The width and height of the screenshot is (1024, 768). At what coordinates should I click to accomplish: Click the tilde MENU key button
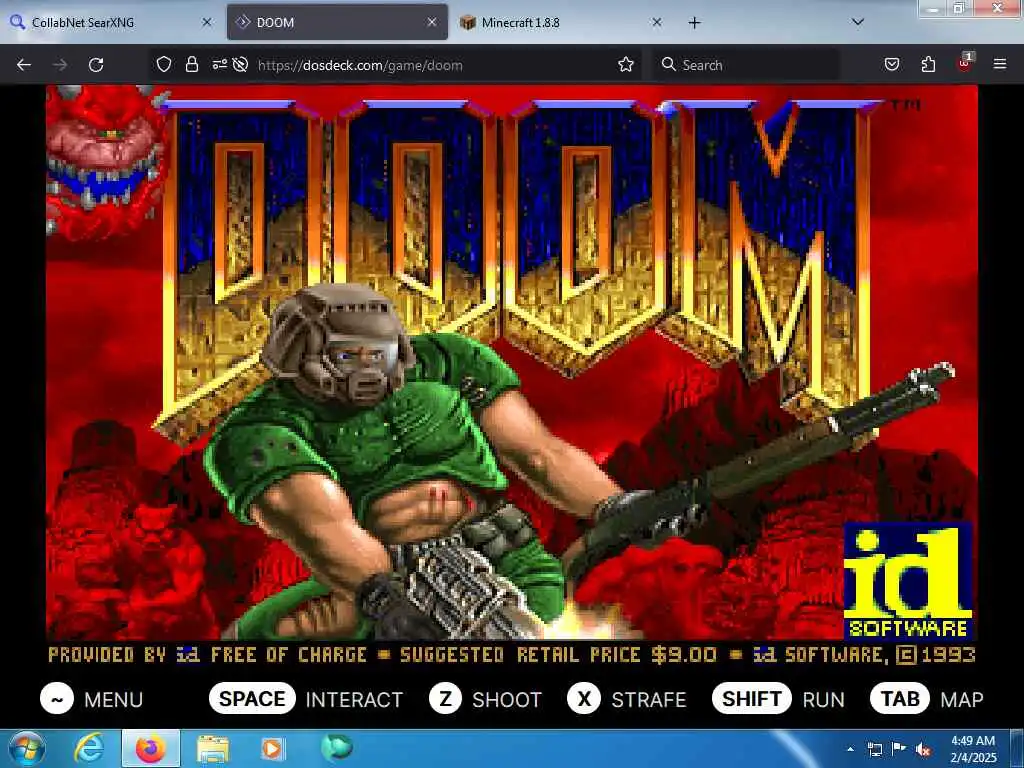pos(57,699)
